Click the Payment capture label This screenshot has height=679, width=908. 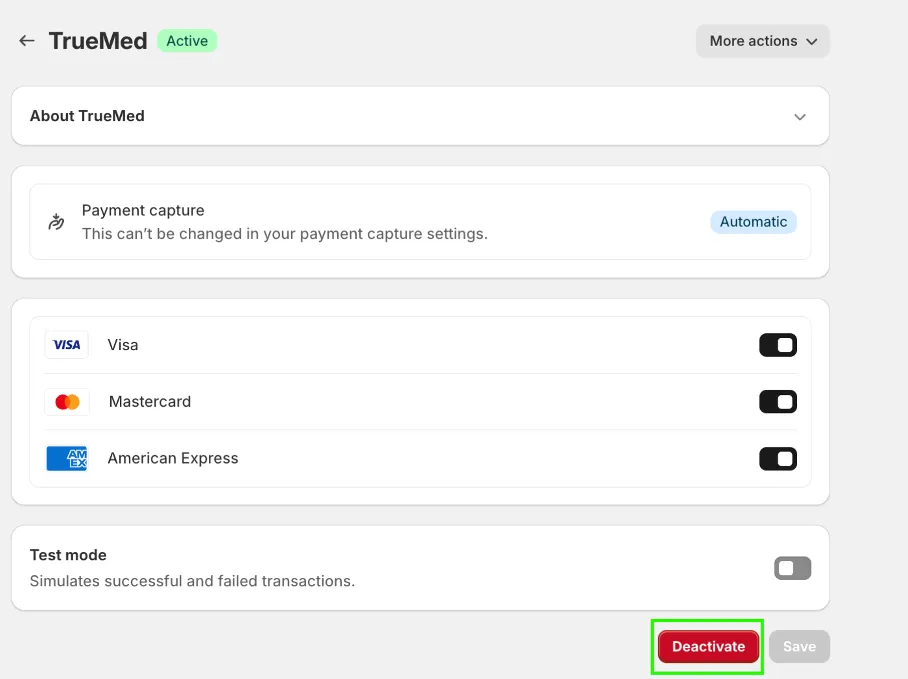tap(143, 210)
